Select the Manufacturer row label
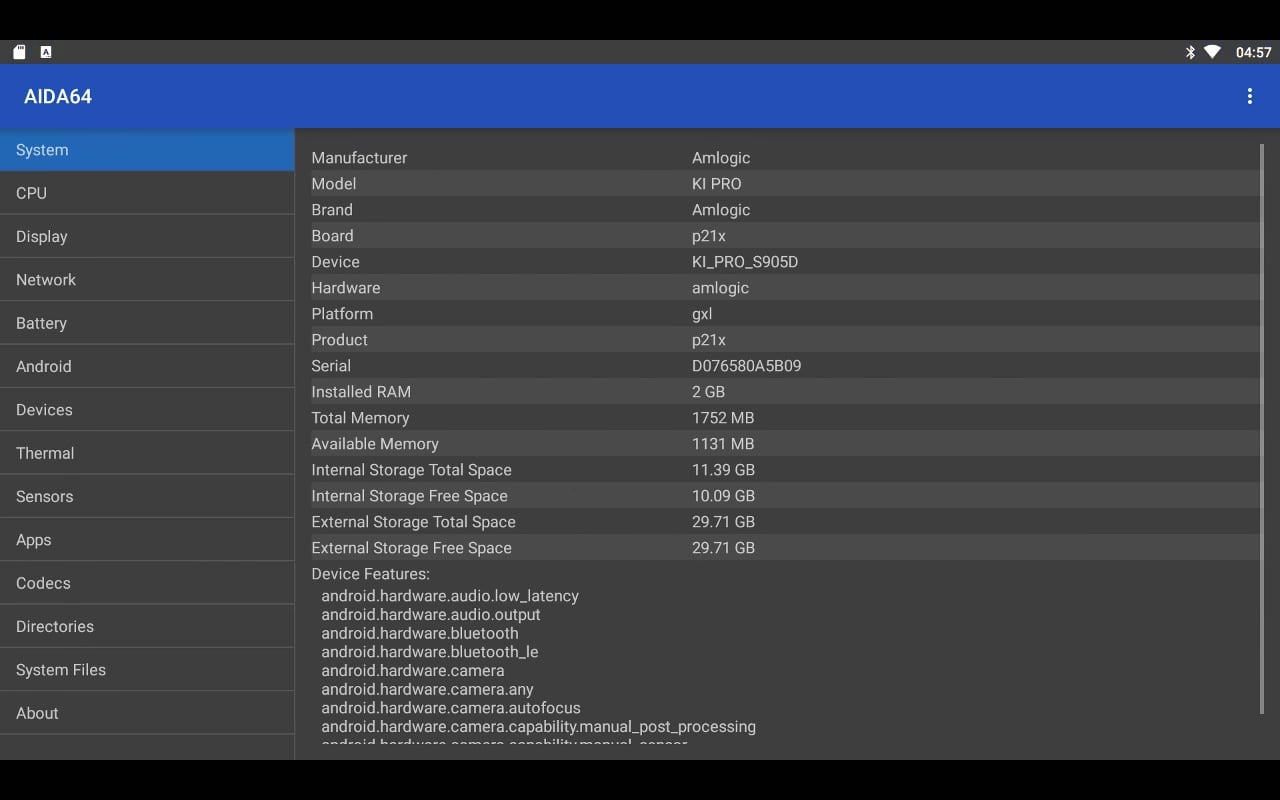 (x=359, y=158)
